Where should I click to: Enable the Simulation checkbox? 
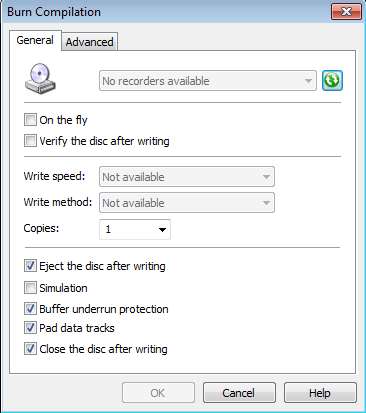coord(30,288)
